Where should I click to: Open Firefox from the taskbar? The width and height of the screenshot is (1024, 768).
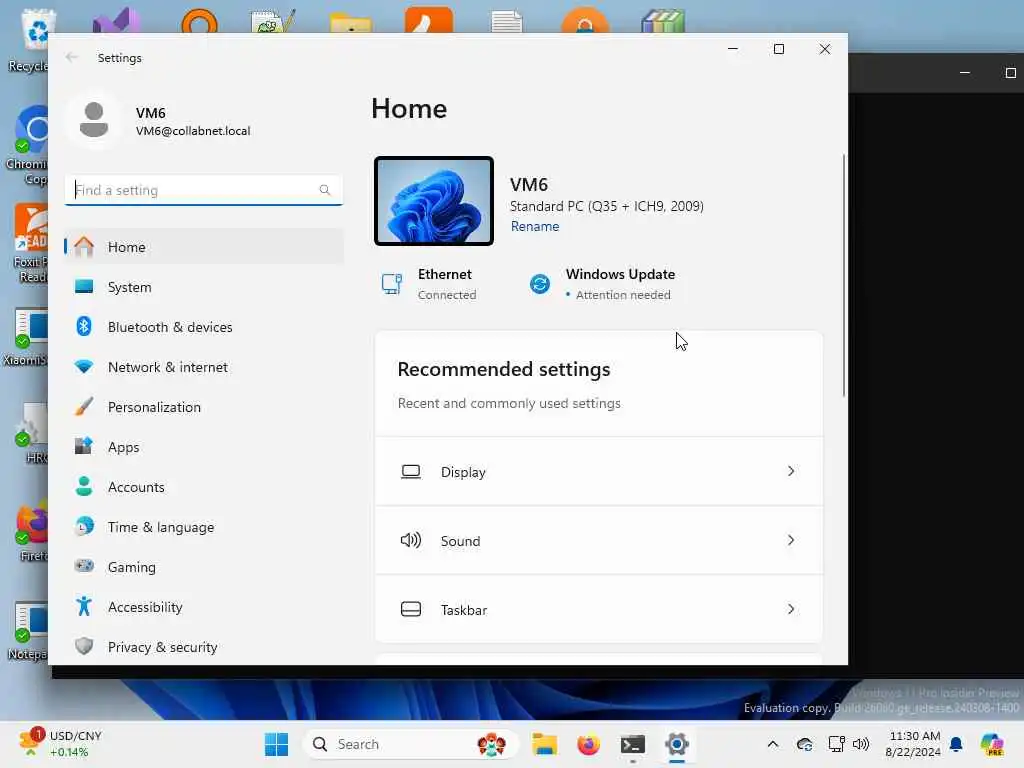[x=588, y=744]
